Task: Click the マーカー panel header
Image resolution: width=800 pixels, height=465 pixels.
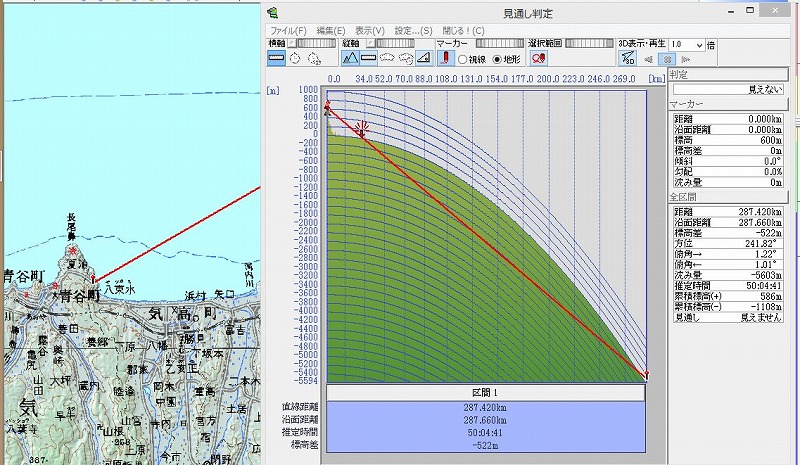Action: point(729,104)
